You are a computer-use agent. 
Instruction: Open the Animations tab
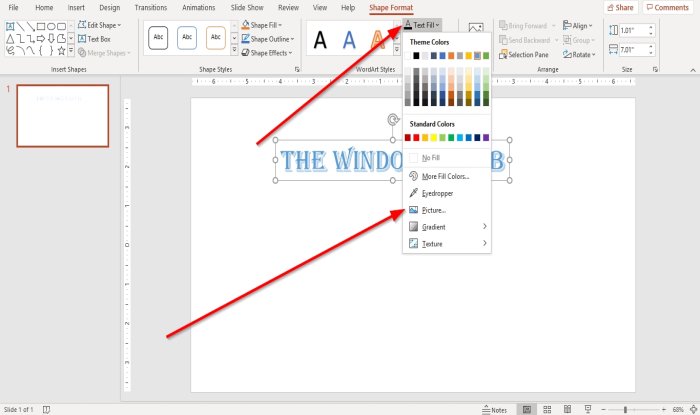click(198, 8)
